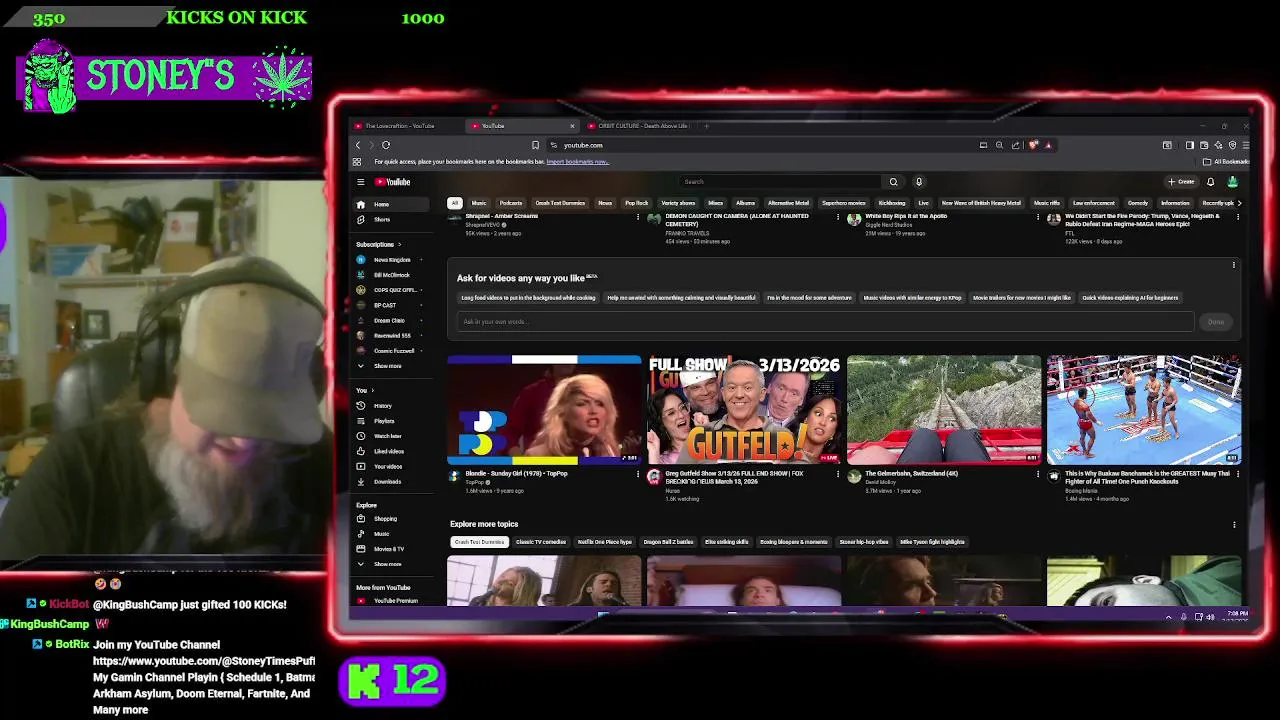Click the share icon in the address bar
Image resolution: width=1280 pixels, height=720 pixels.
pyautogui.click(x=1016, y=145)
